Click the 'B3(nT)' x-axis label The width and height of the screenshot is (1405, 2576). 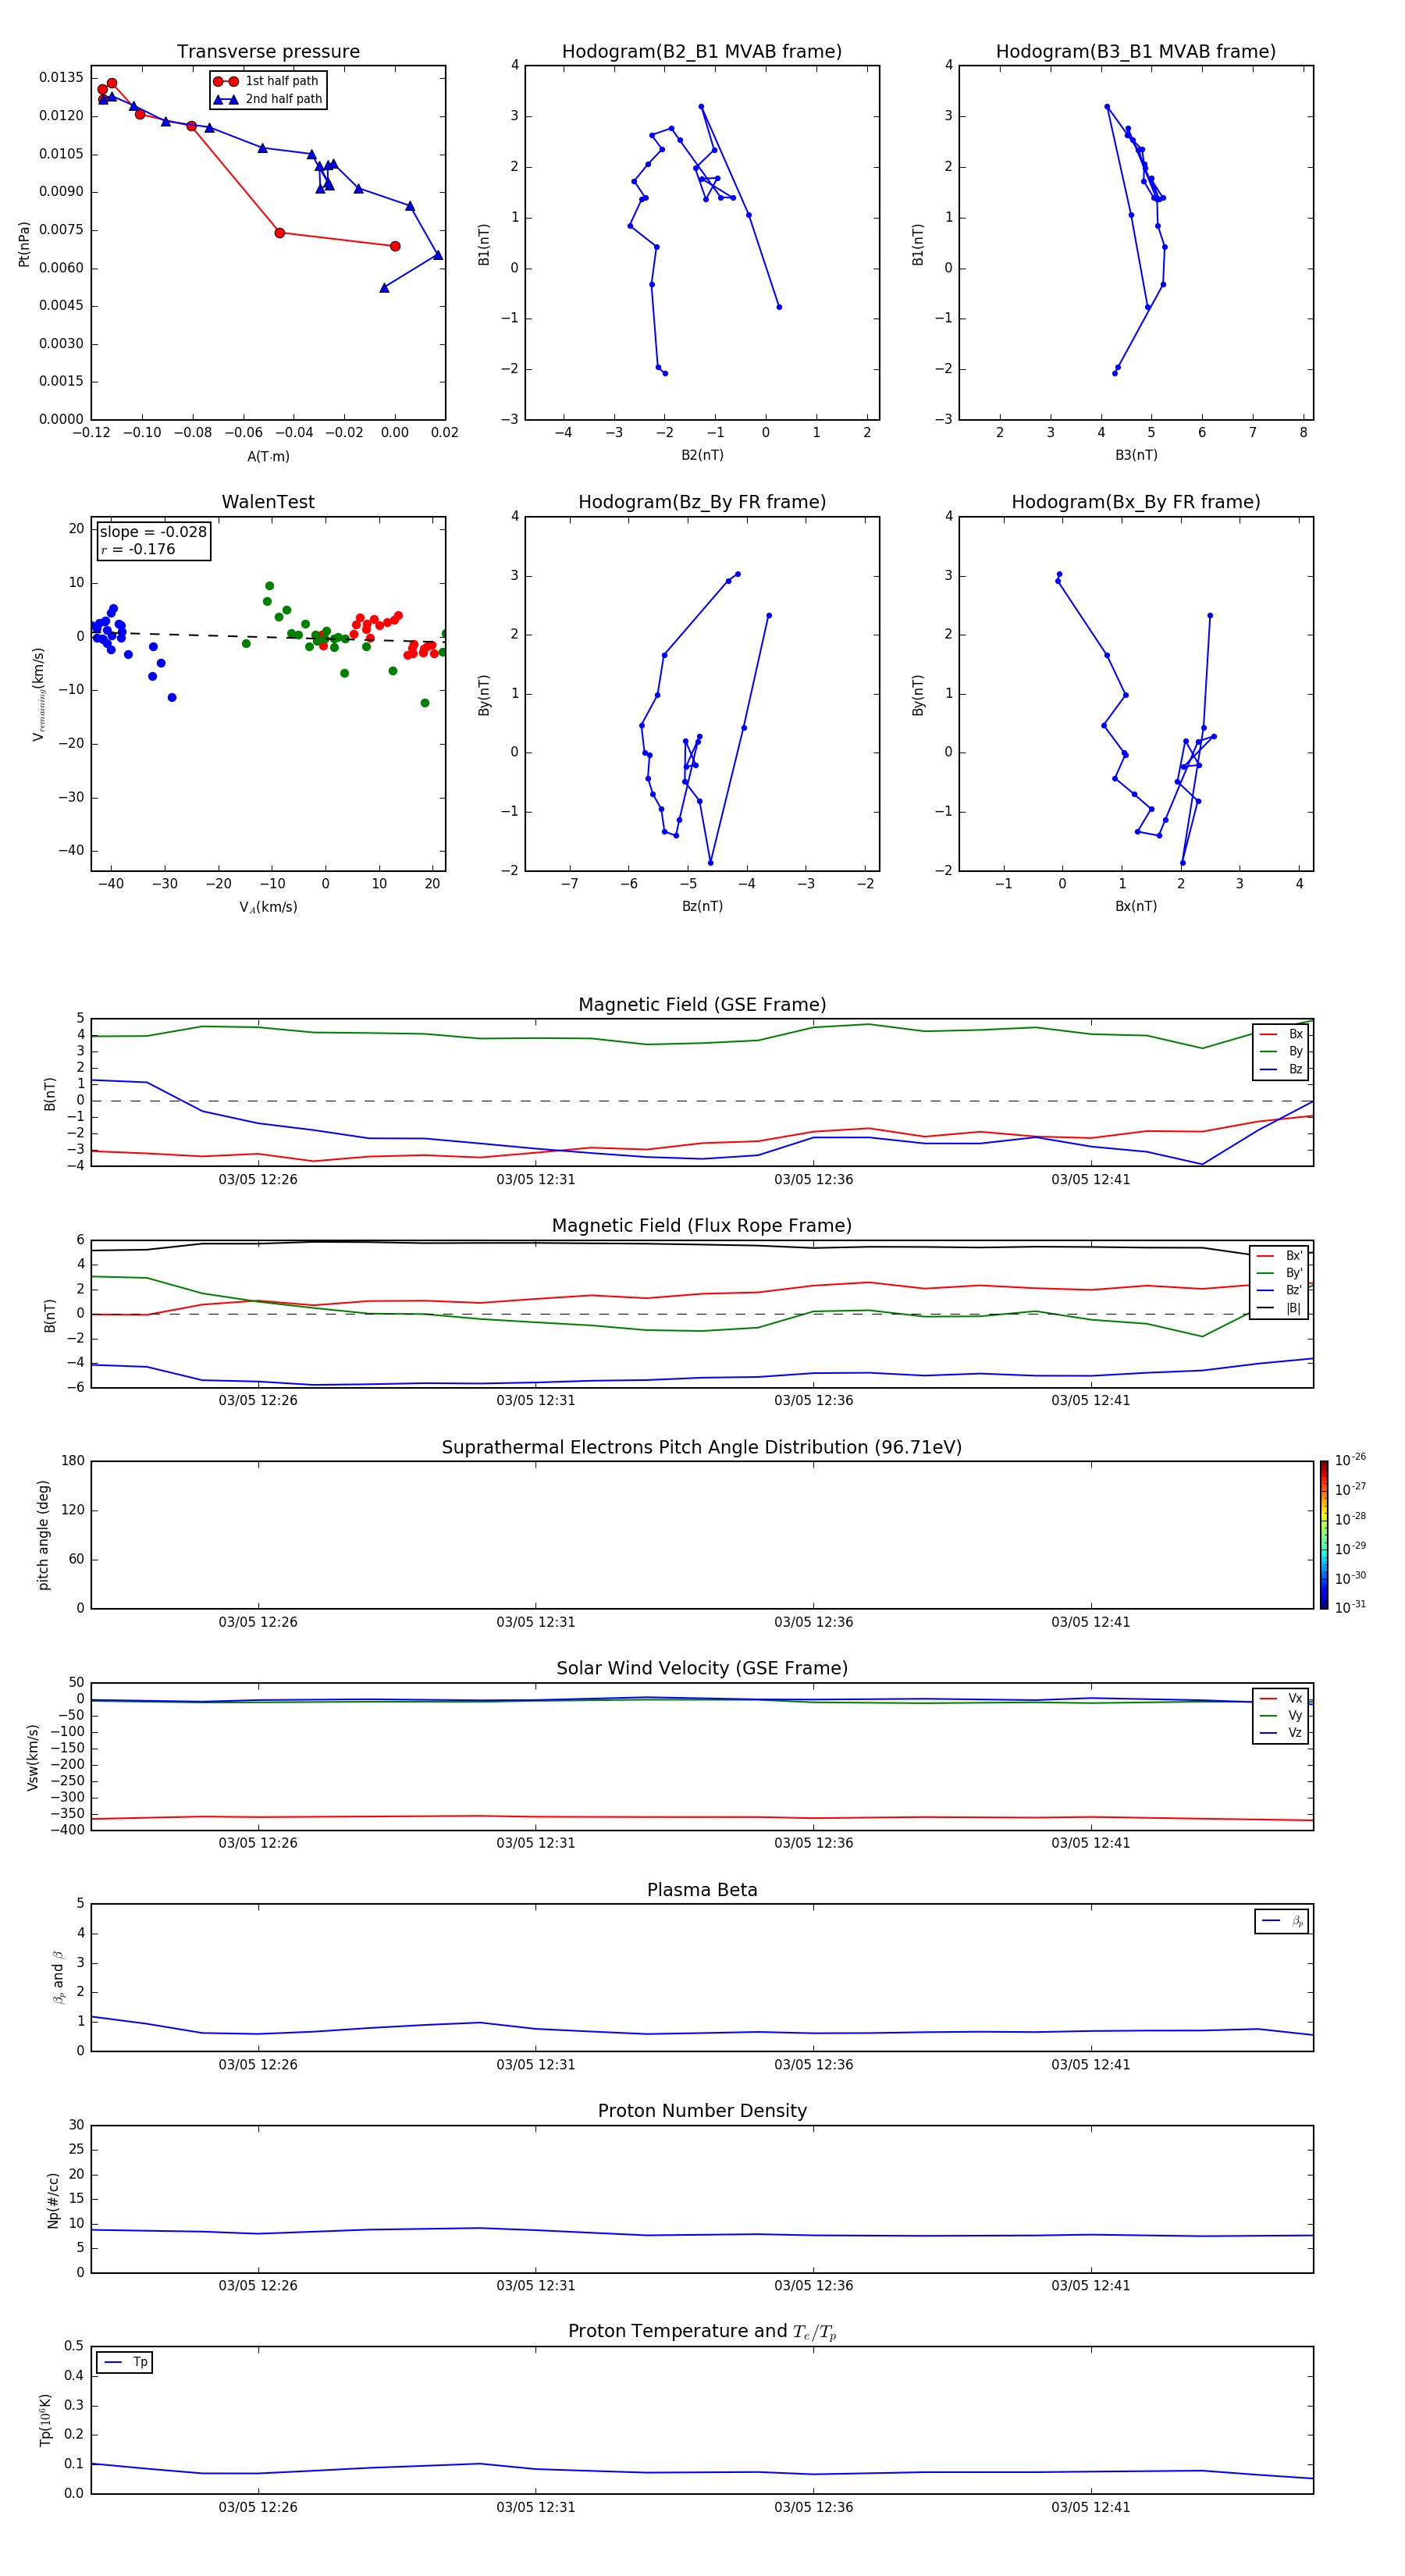(x=1136, y=455)
